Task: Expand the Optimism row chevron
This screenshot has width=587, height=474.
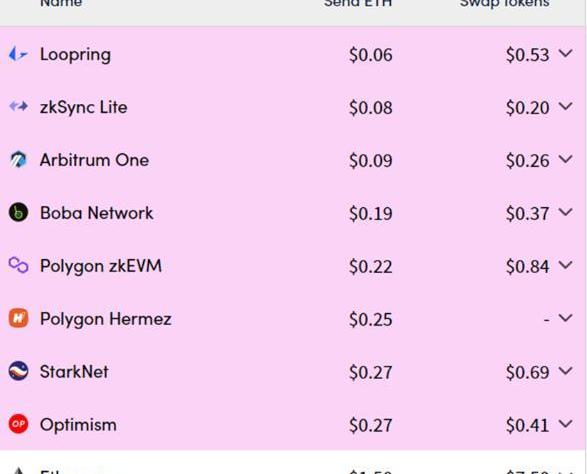Action: coord(565,424)
